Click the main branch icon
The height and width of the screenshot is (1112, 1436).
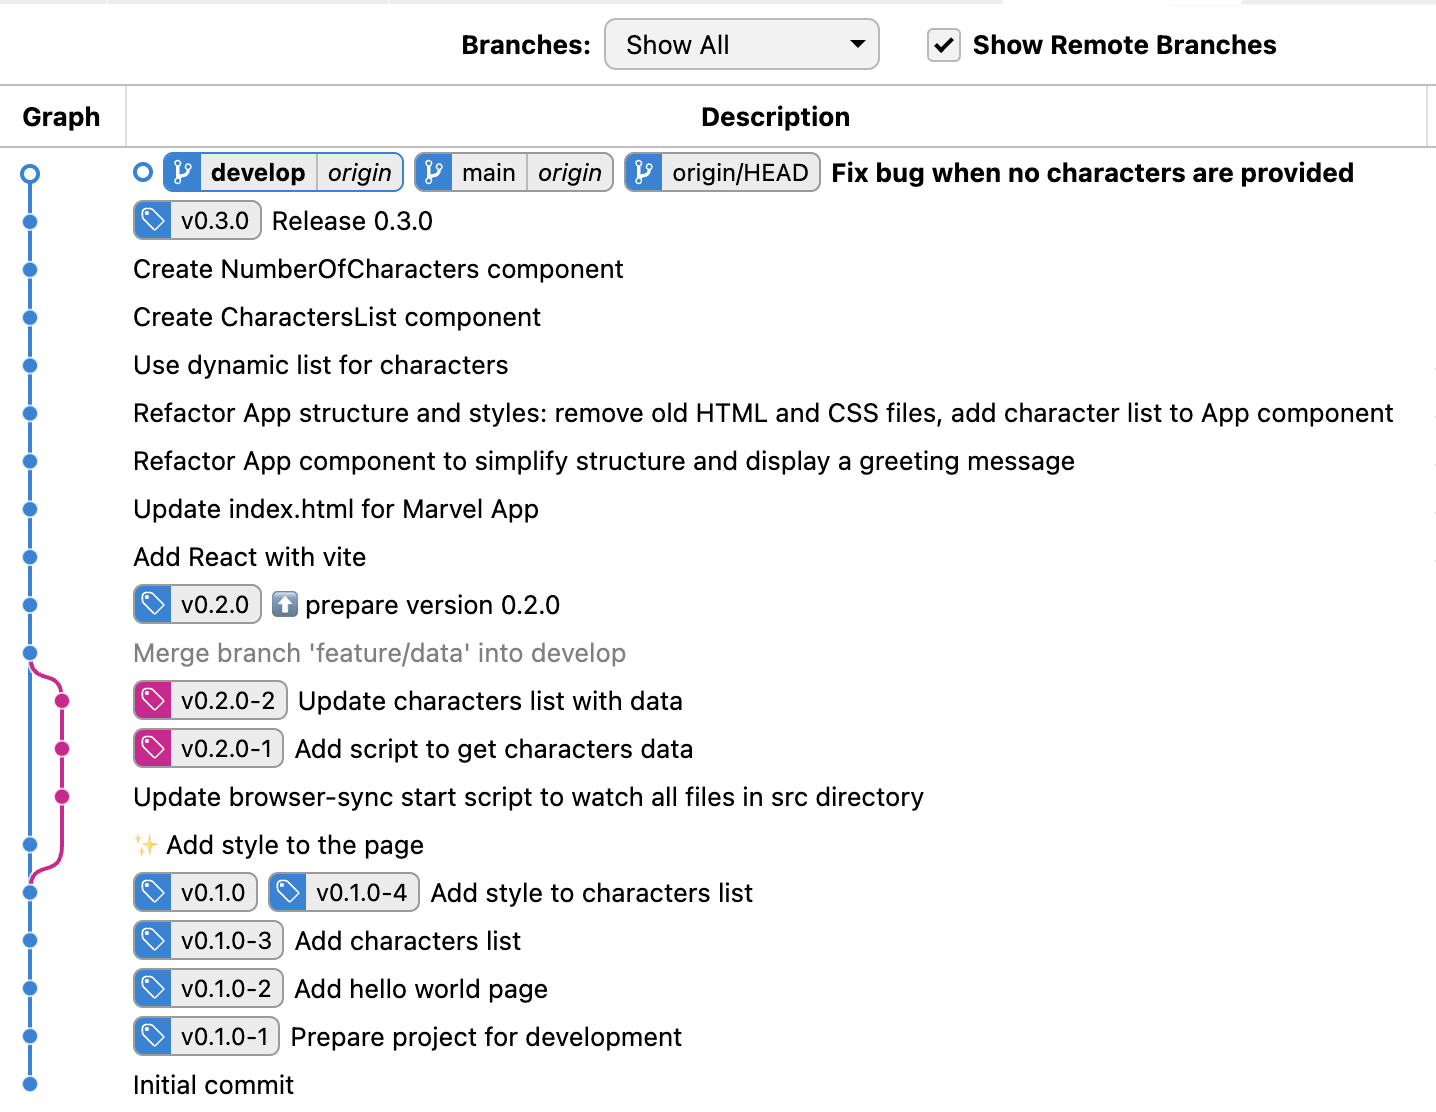(x=434, y=173)
